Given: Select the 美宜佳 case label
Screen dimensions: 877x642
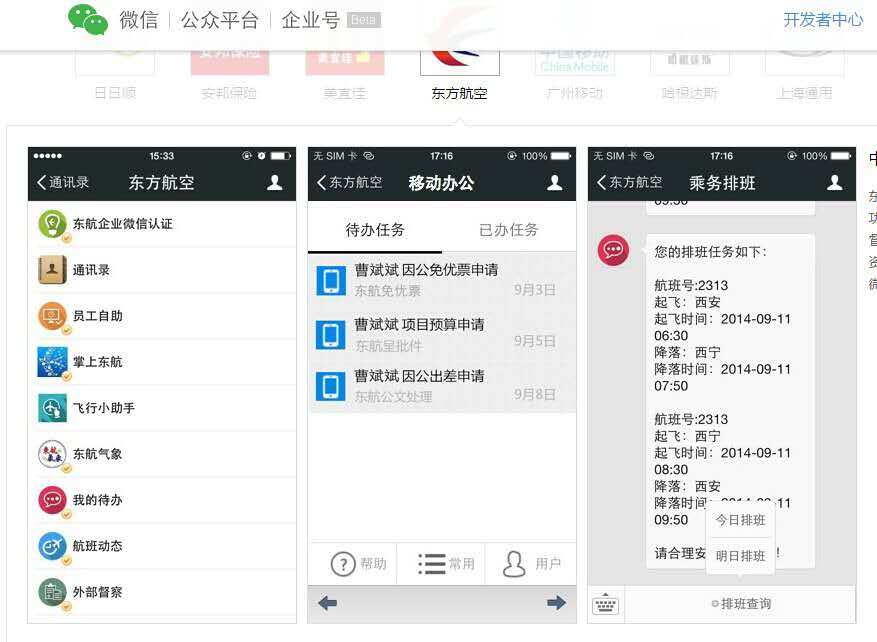Looking at the screenshot, I should tap(345, 93).
